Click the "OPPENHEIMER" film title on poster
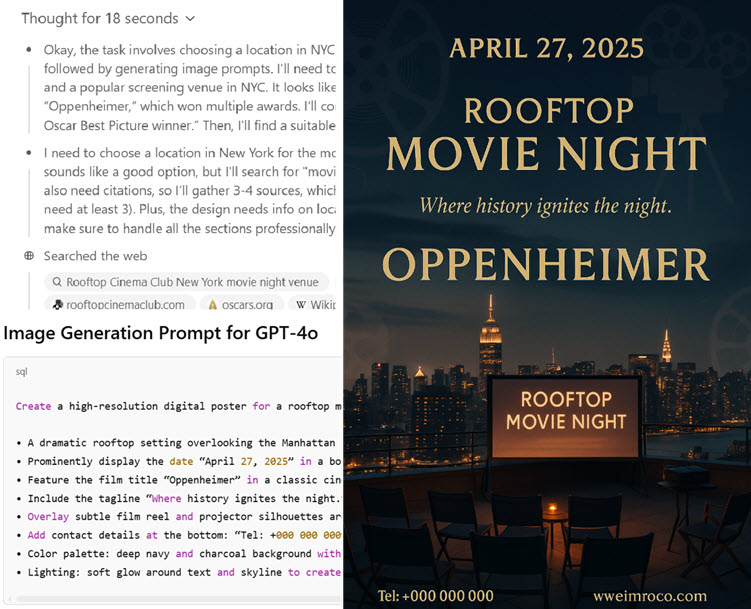Image resolution: width=751 pixels, height=609 pixels. [546, 264]
